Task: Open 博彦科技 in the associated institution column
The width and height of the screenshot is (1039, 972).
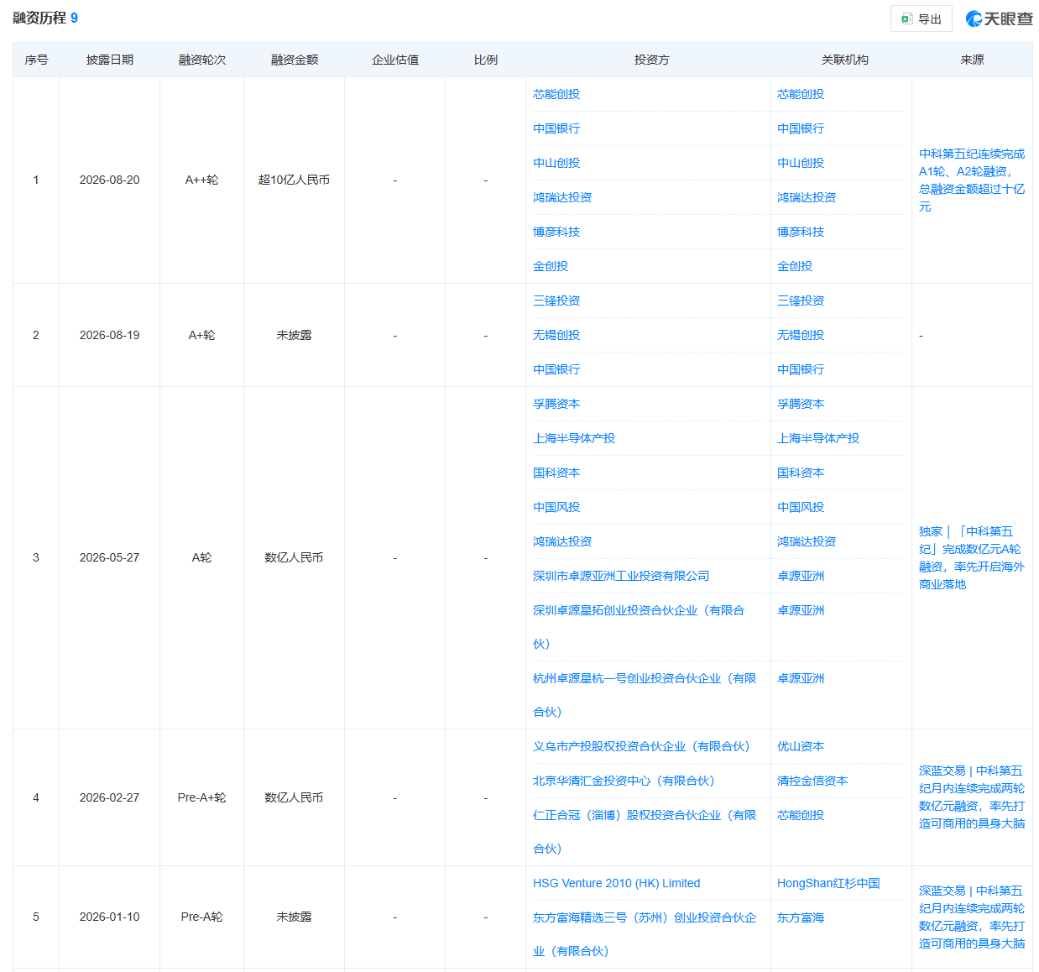Action: click(x=800, y=232)
